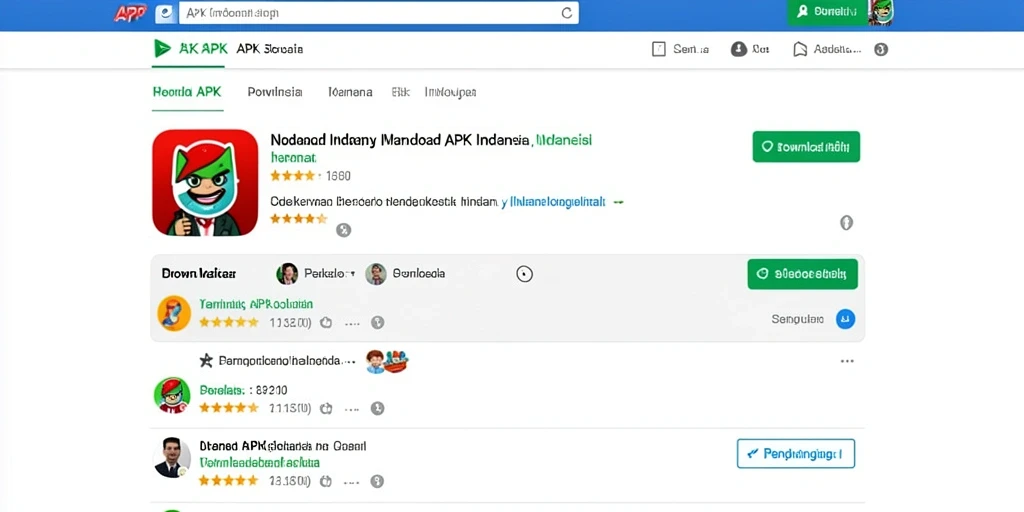Switch to the Imblouipan tab
Image resolution: width=1024 pixels, height=512 pixels.
pos(451,92)
